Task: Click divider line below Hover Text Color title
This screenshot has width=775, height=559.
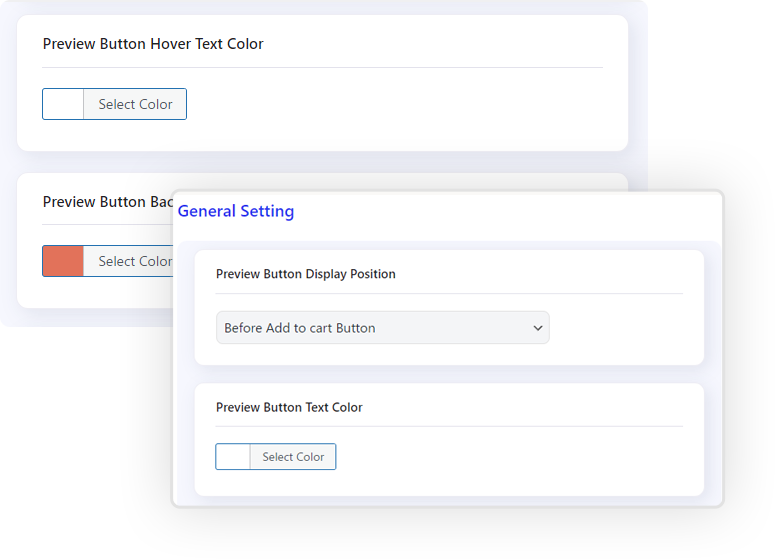Action: (x=322, y=67)
